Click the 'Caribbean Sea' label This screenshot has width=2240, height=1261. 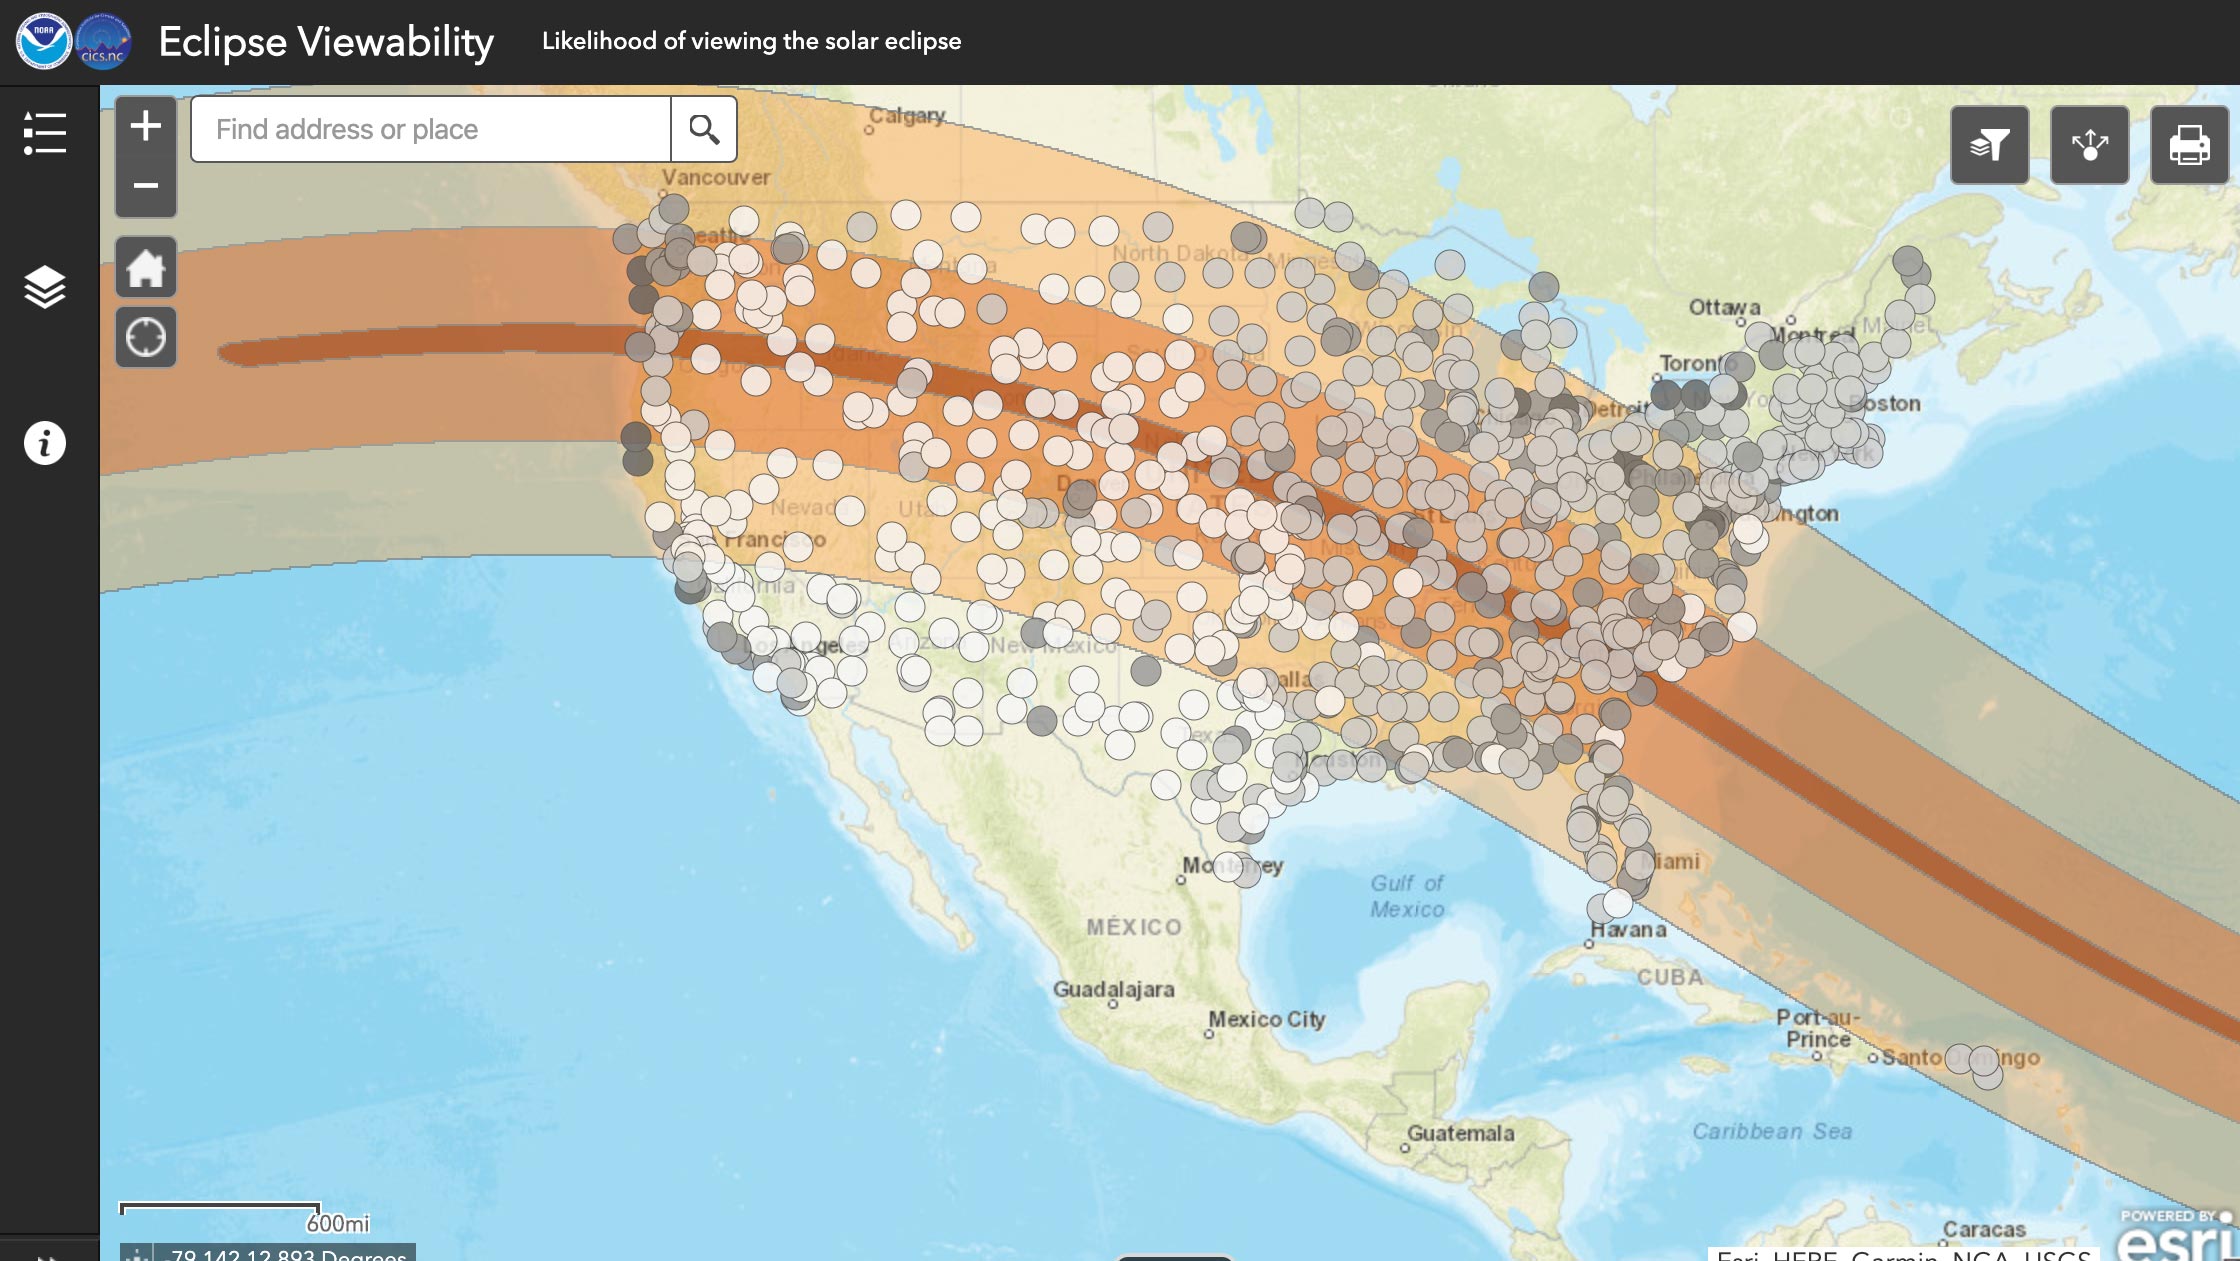(x=1772, y=1131)
